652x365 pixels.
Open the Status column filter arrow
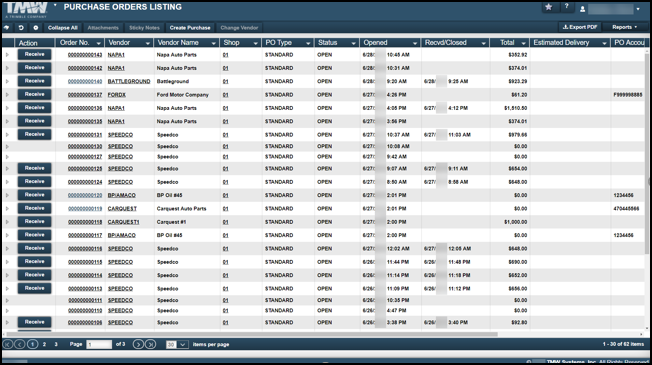click(353, 43)
